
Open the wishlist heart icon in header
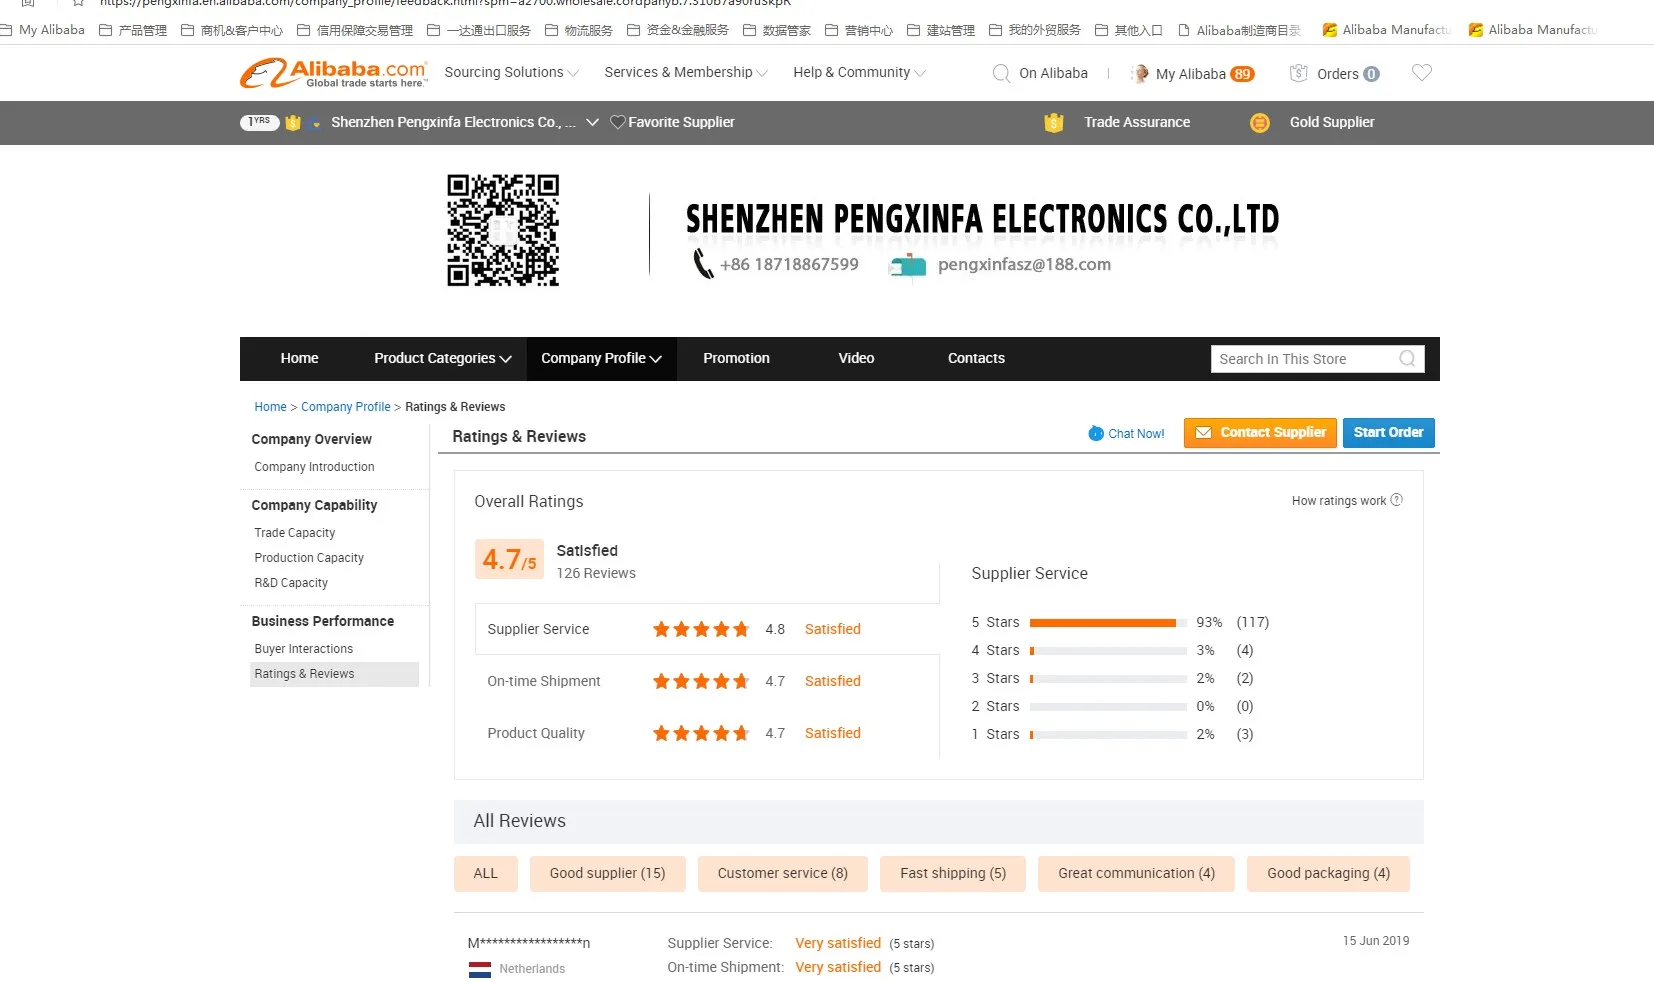pos(1421,73)
